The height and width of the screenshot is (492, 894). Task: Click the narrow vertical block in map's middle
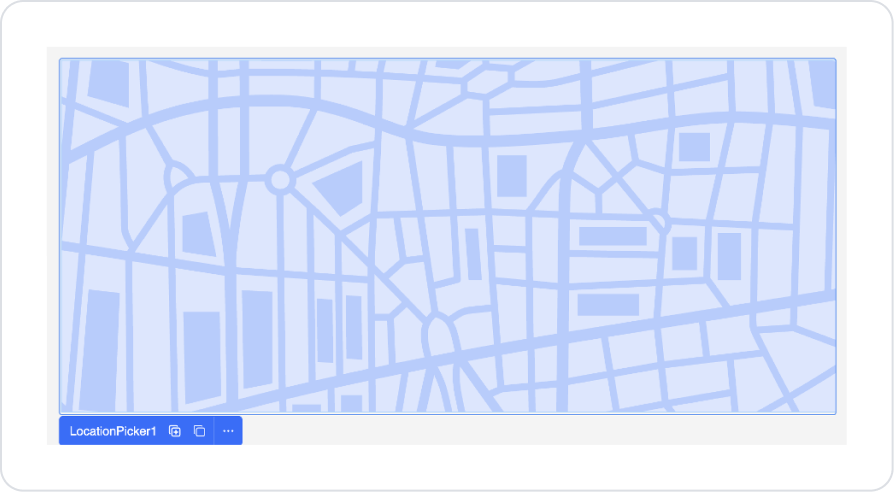coord(473,254)
